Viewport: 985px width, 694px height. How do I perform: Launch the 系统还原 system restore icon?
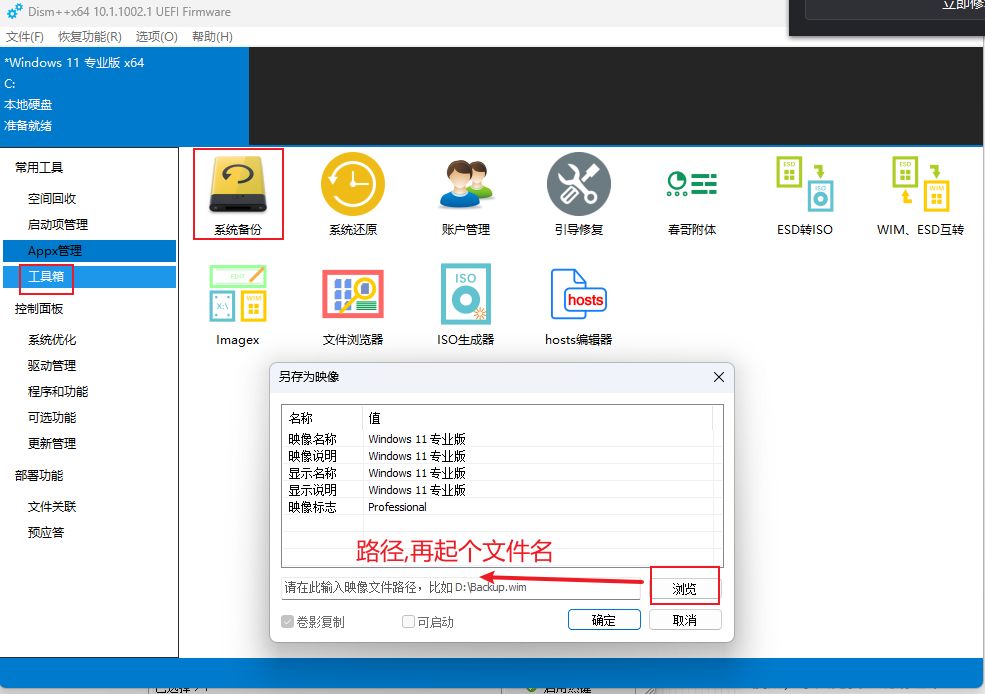coord(352,194)
